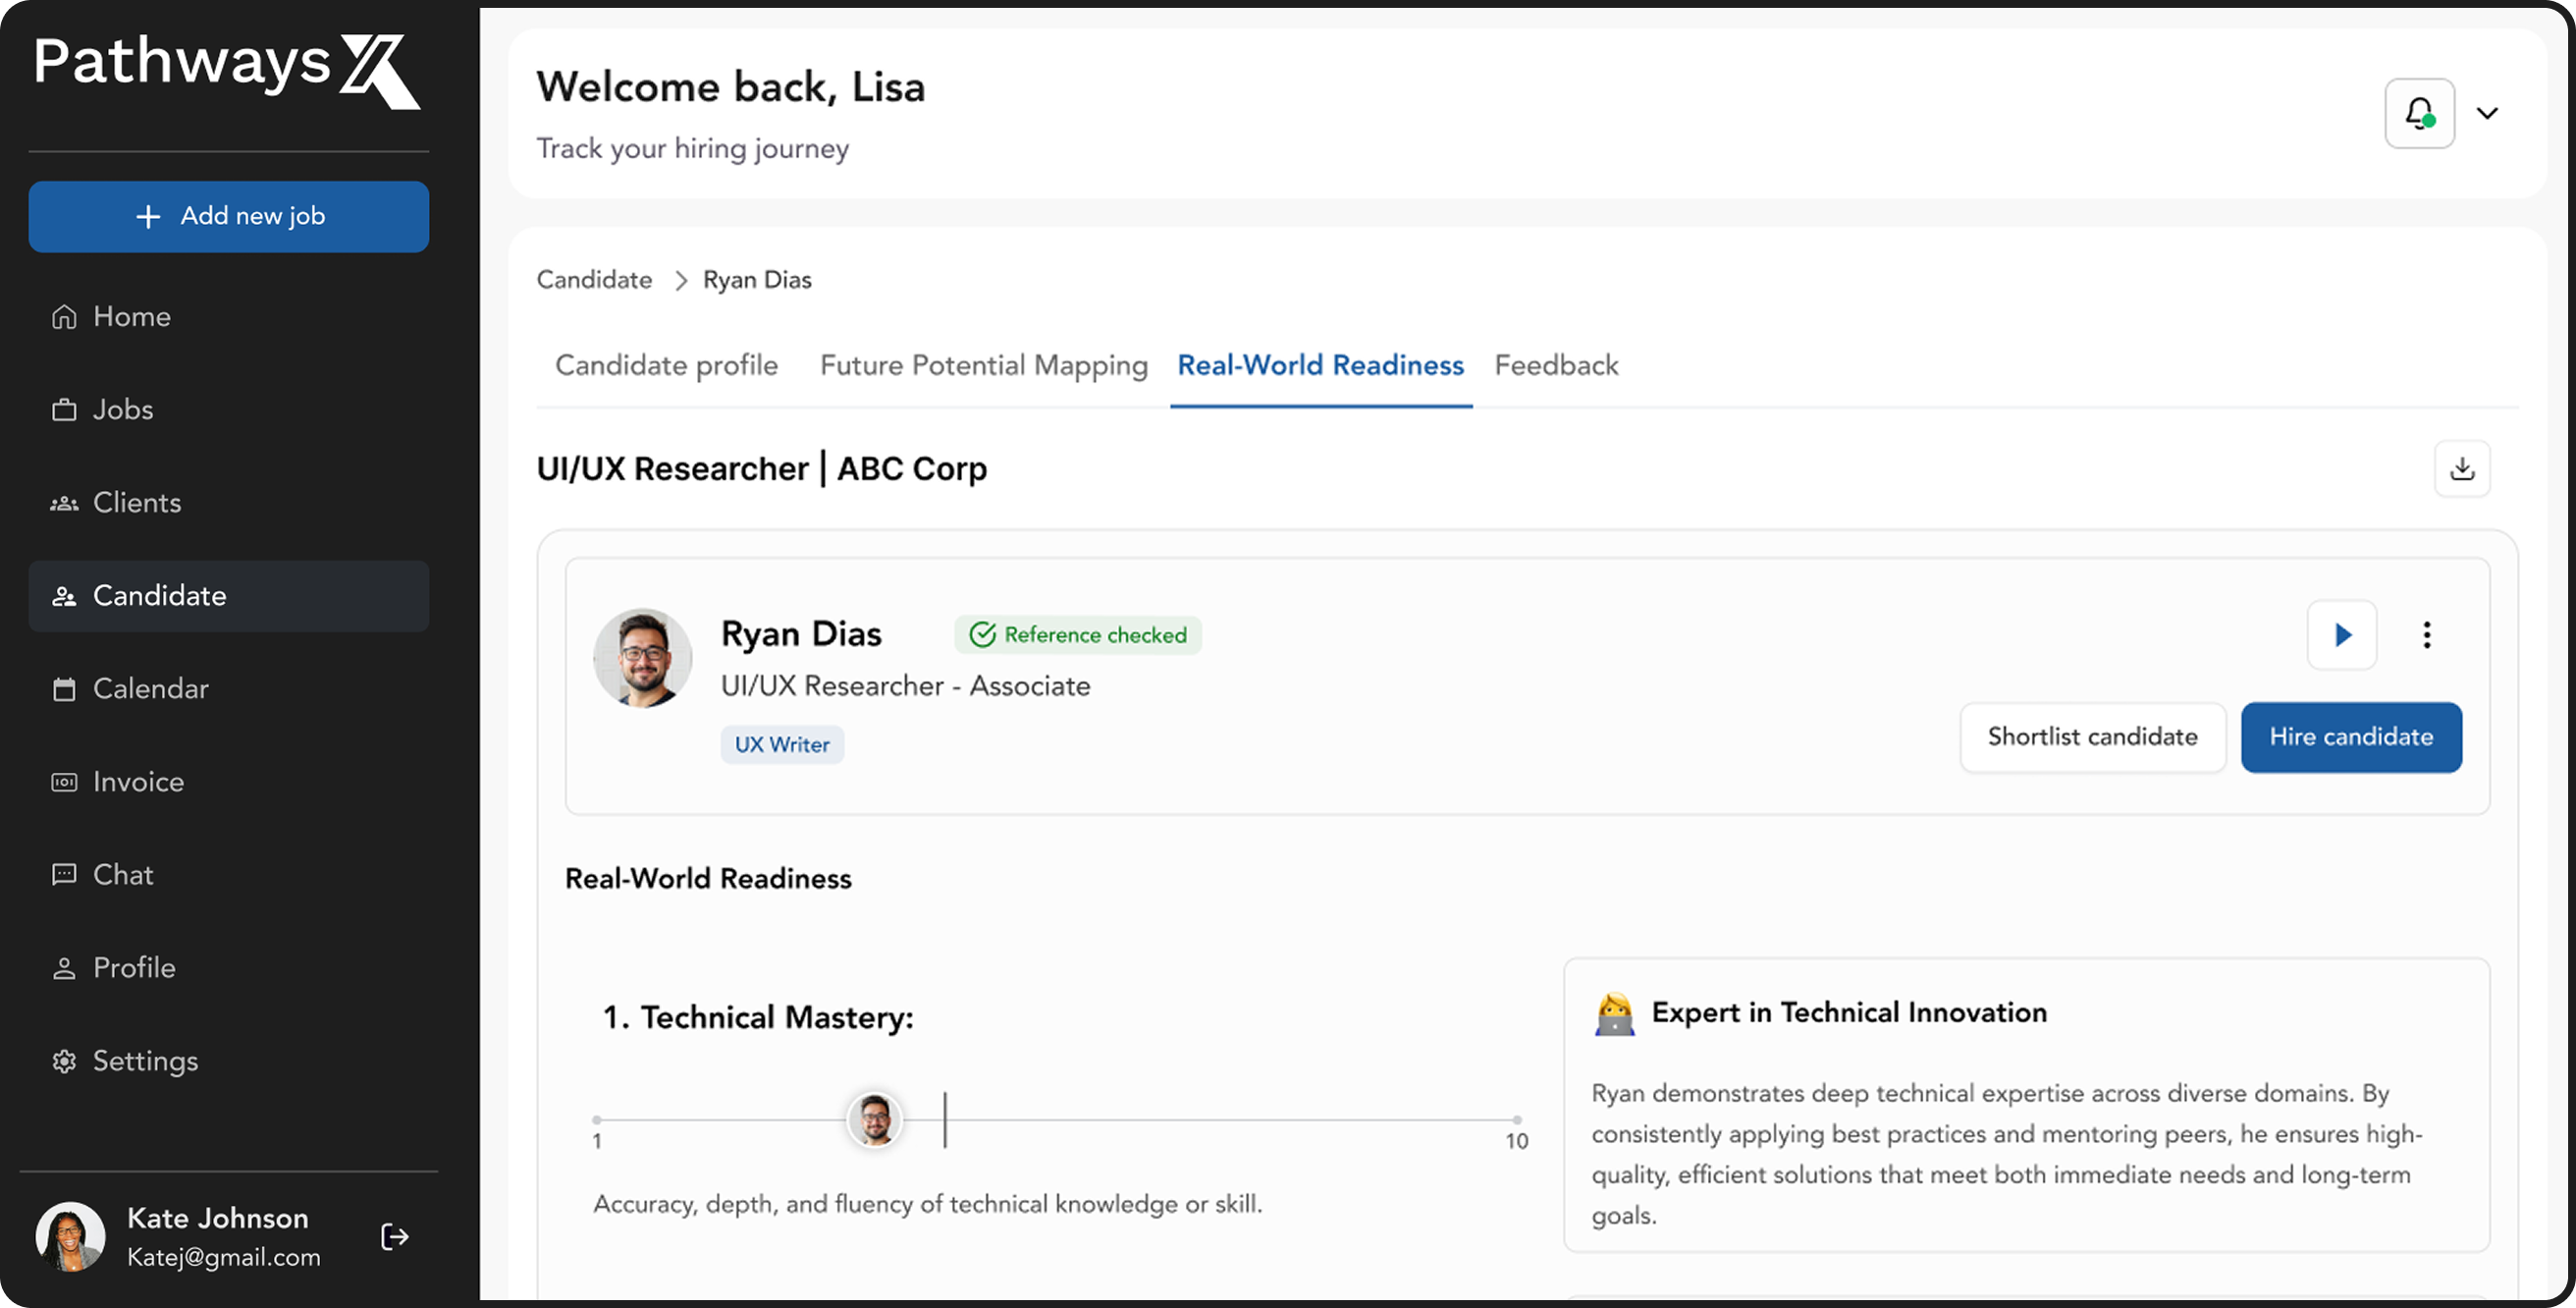Switch to Candidate profile tab
2576x1308 pixels.
point(666,366)
